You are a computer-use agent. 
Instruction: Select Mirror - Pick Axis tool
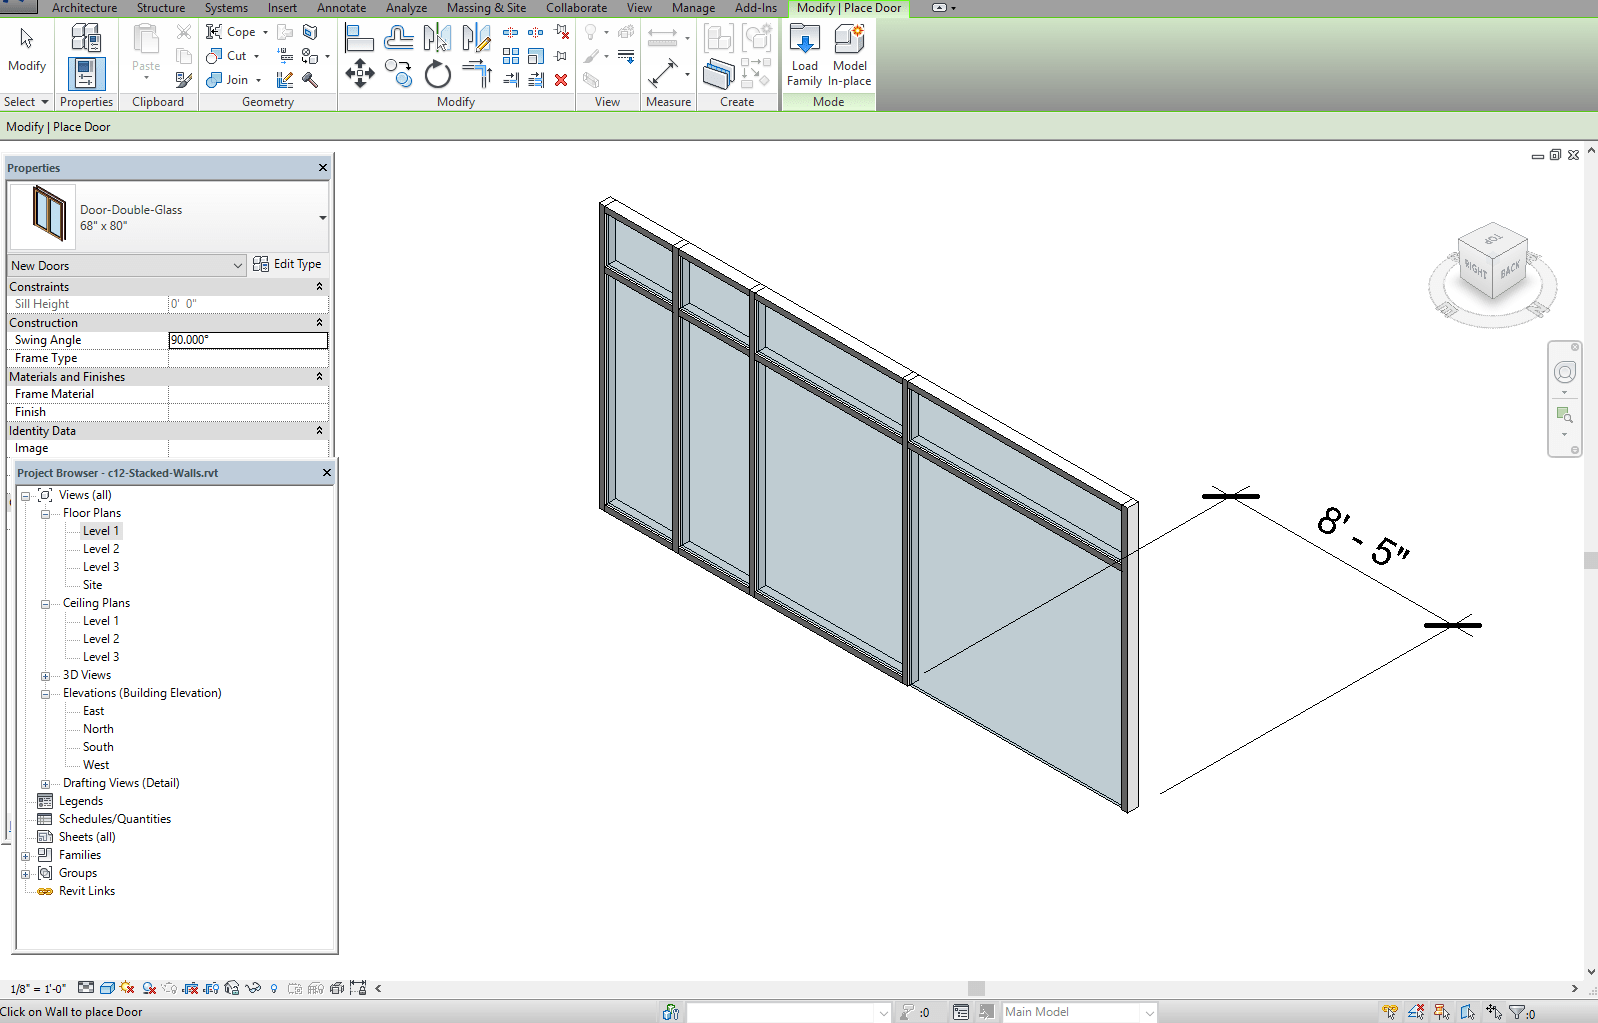pyautogui.click(x=437, y=38)
